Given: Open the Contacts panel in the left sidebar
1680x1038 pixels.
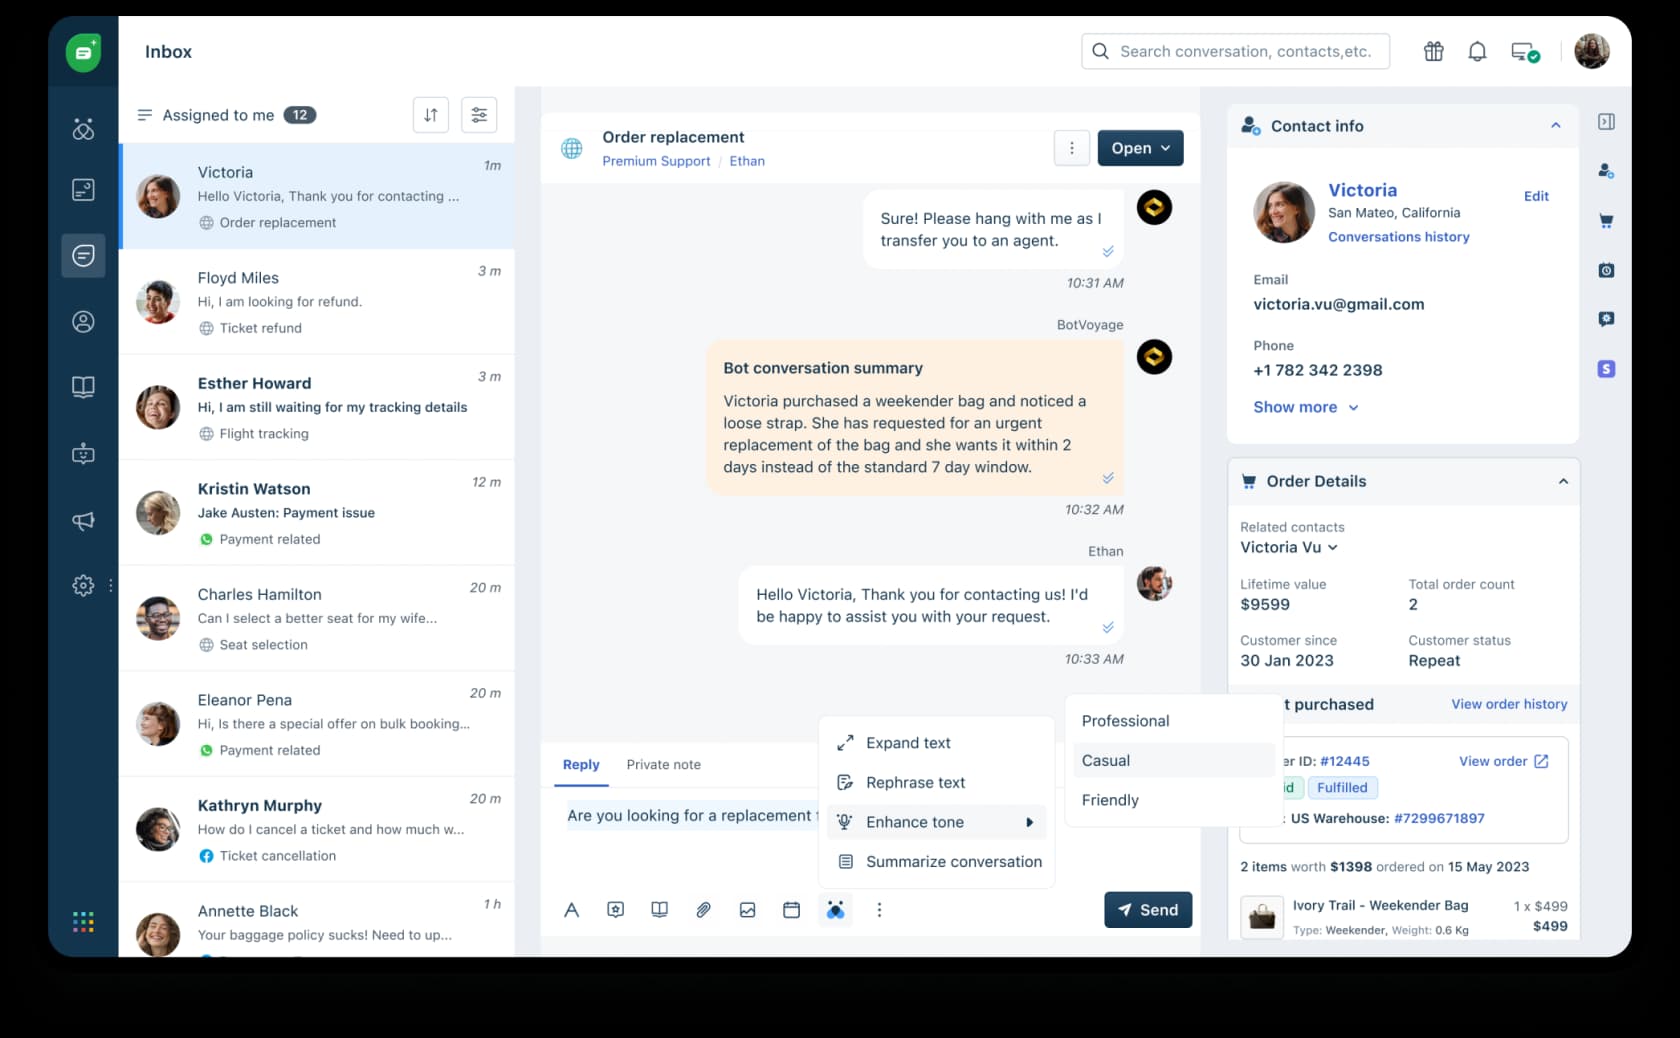Looking at the screenshot, I should click(83, 321).
